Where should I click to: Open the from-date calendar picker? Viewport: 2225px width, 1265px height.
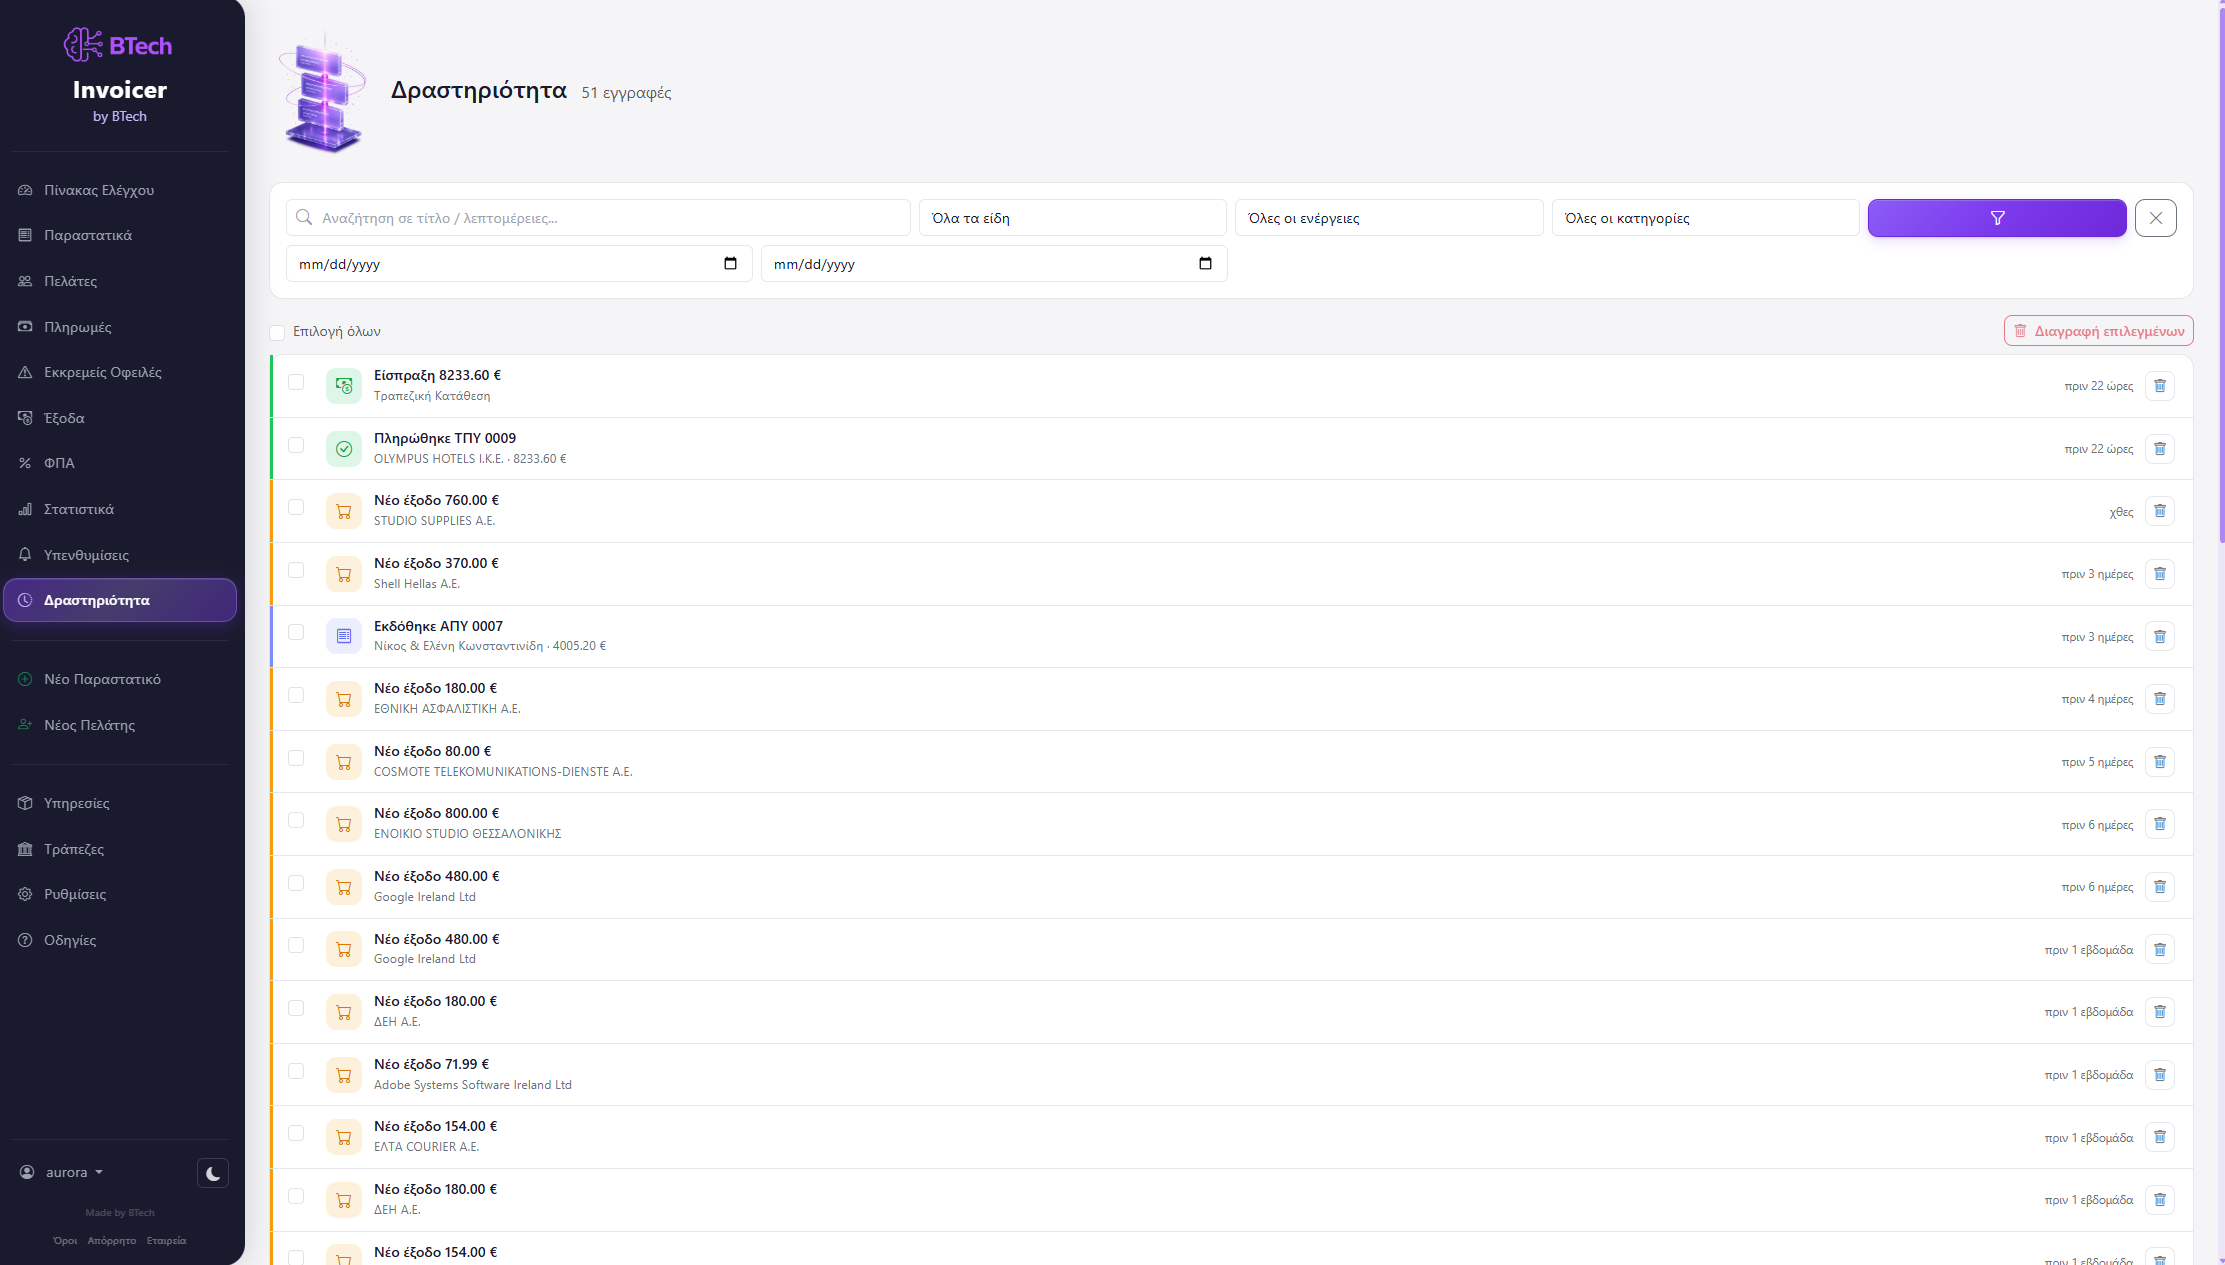pos(730,264)
